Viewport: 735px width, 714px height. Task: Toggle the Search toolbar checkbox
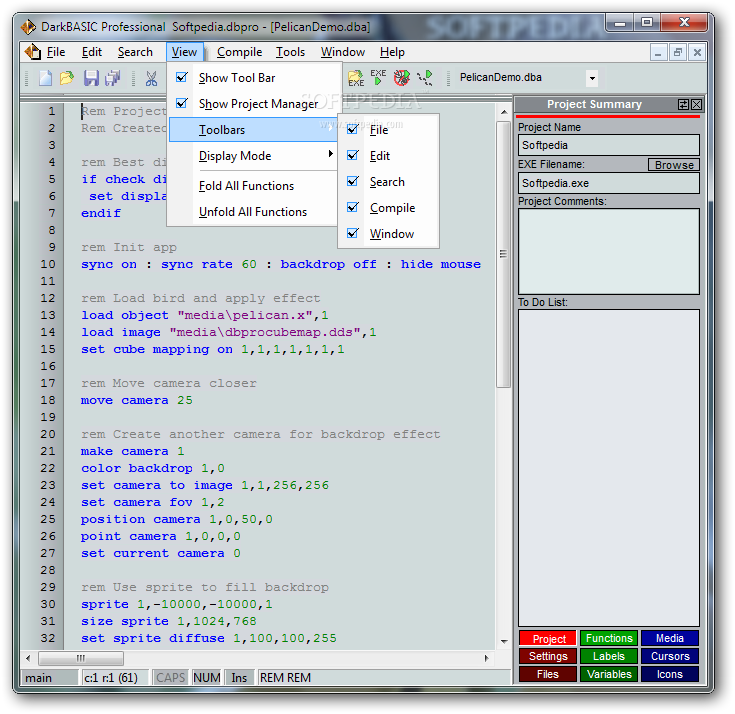(353, 181)
